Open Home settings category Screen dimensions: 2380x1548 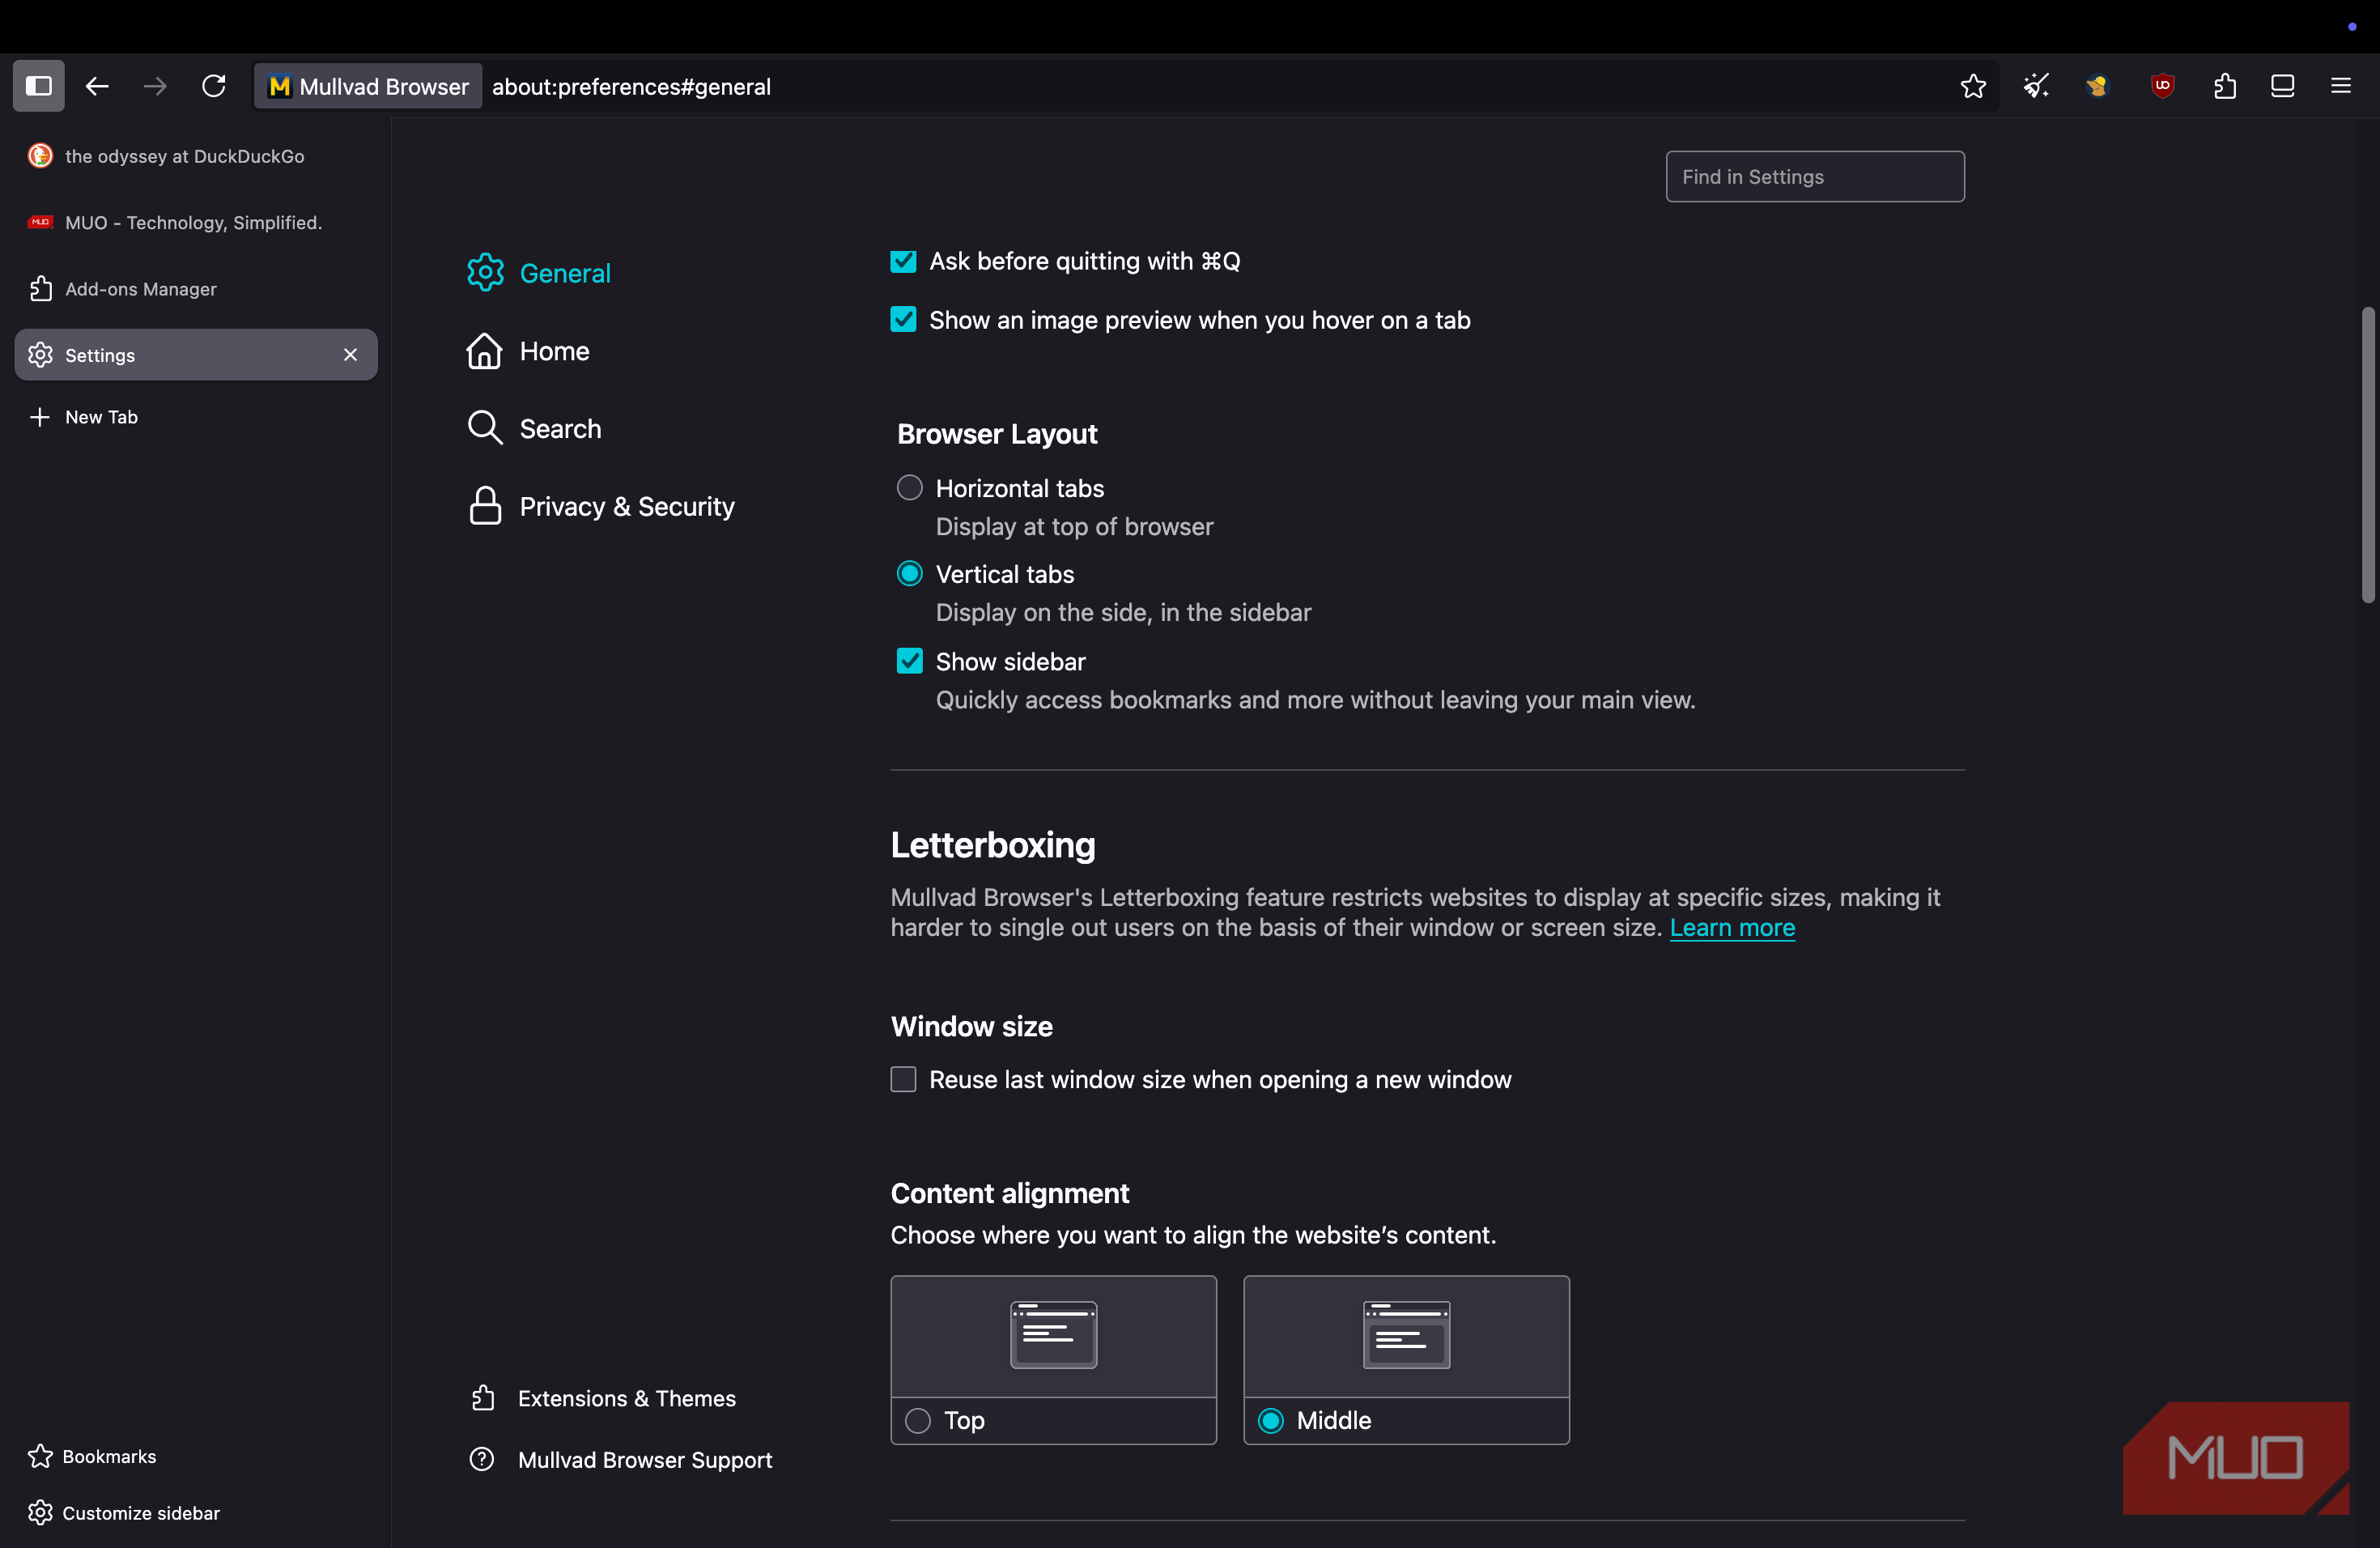coord(528,351)
